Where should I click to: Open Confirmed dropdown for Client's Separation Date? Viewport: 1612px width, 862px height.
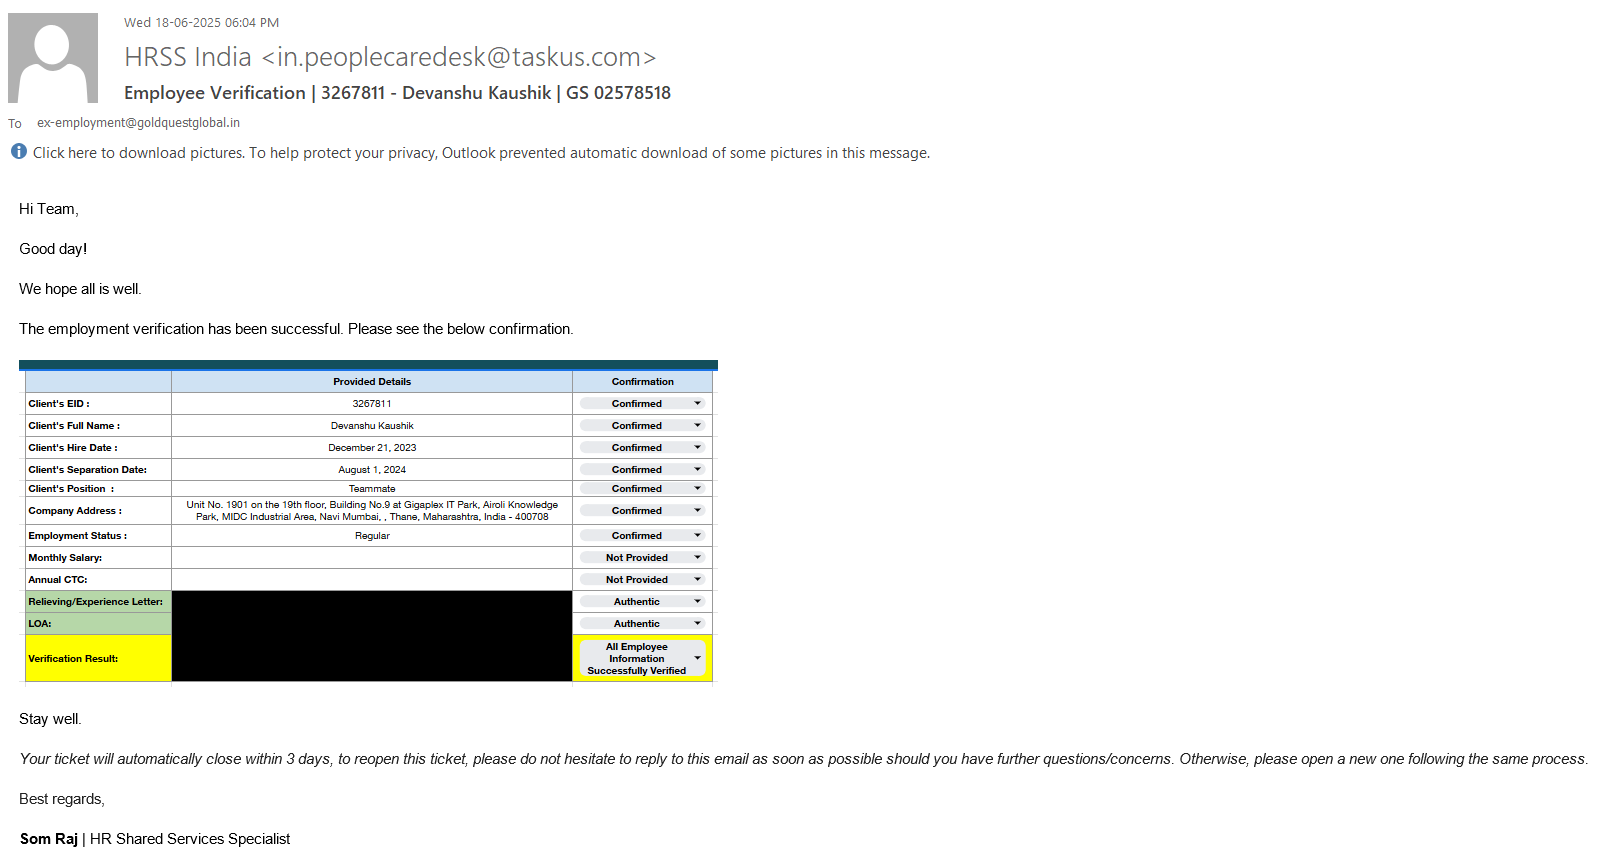(642, 470)
